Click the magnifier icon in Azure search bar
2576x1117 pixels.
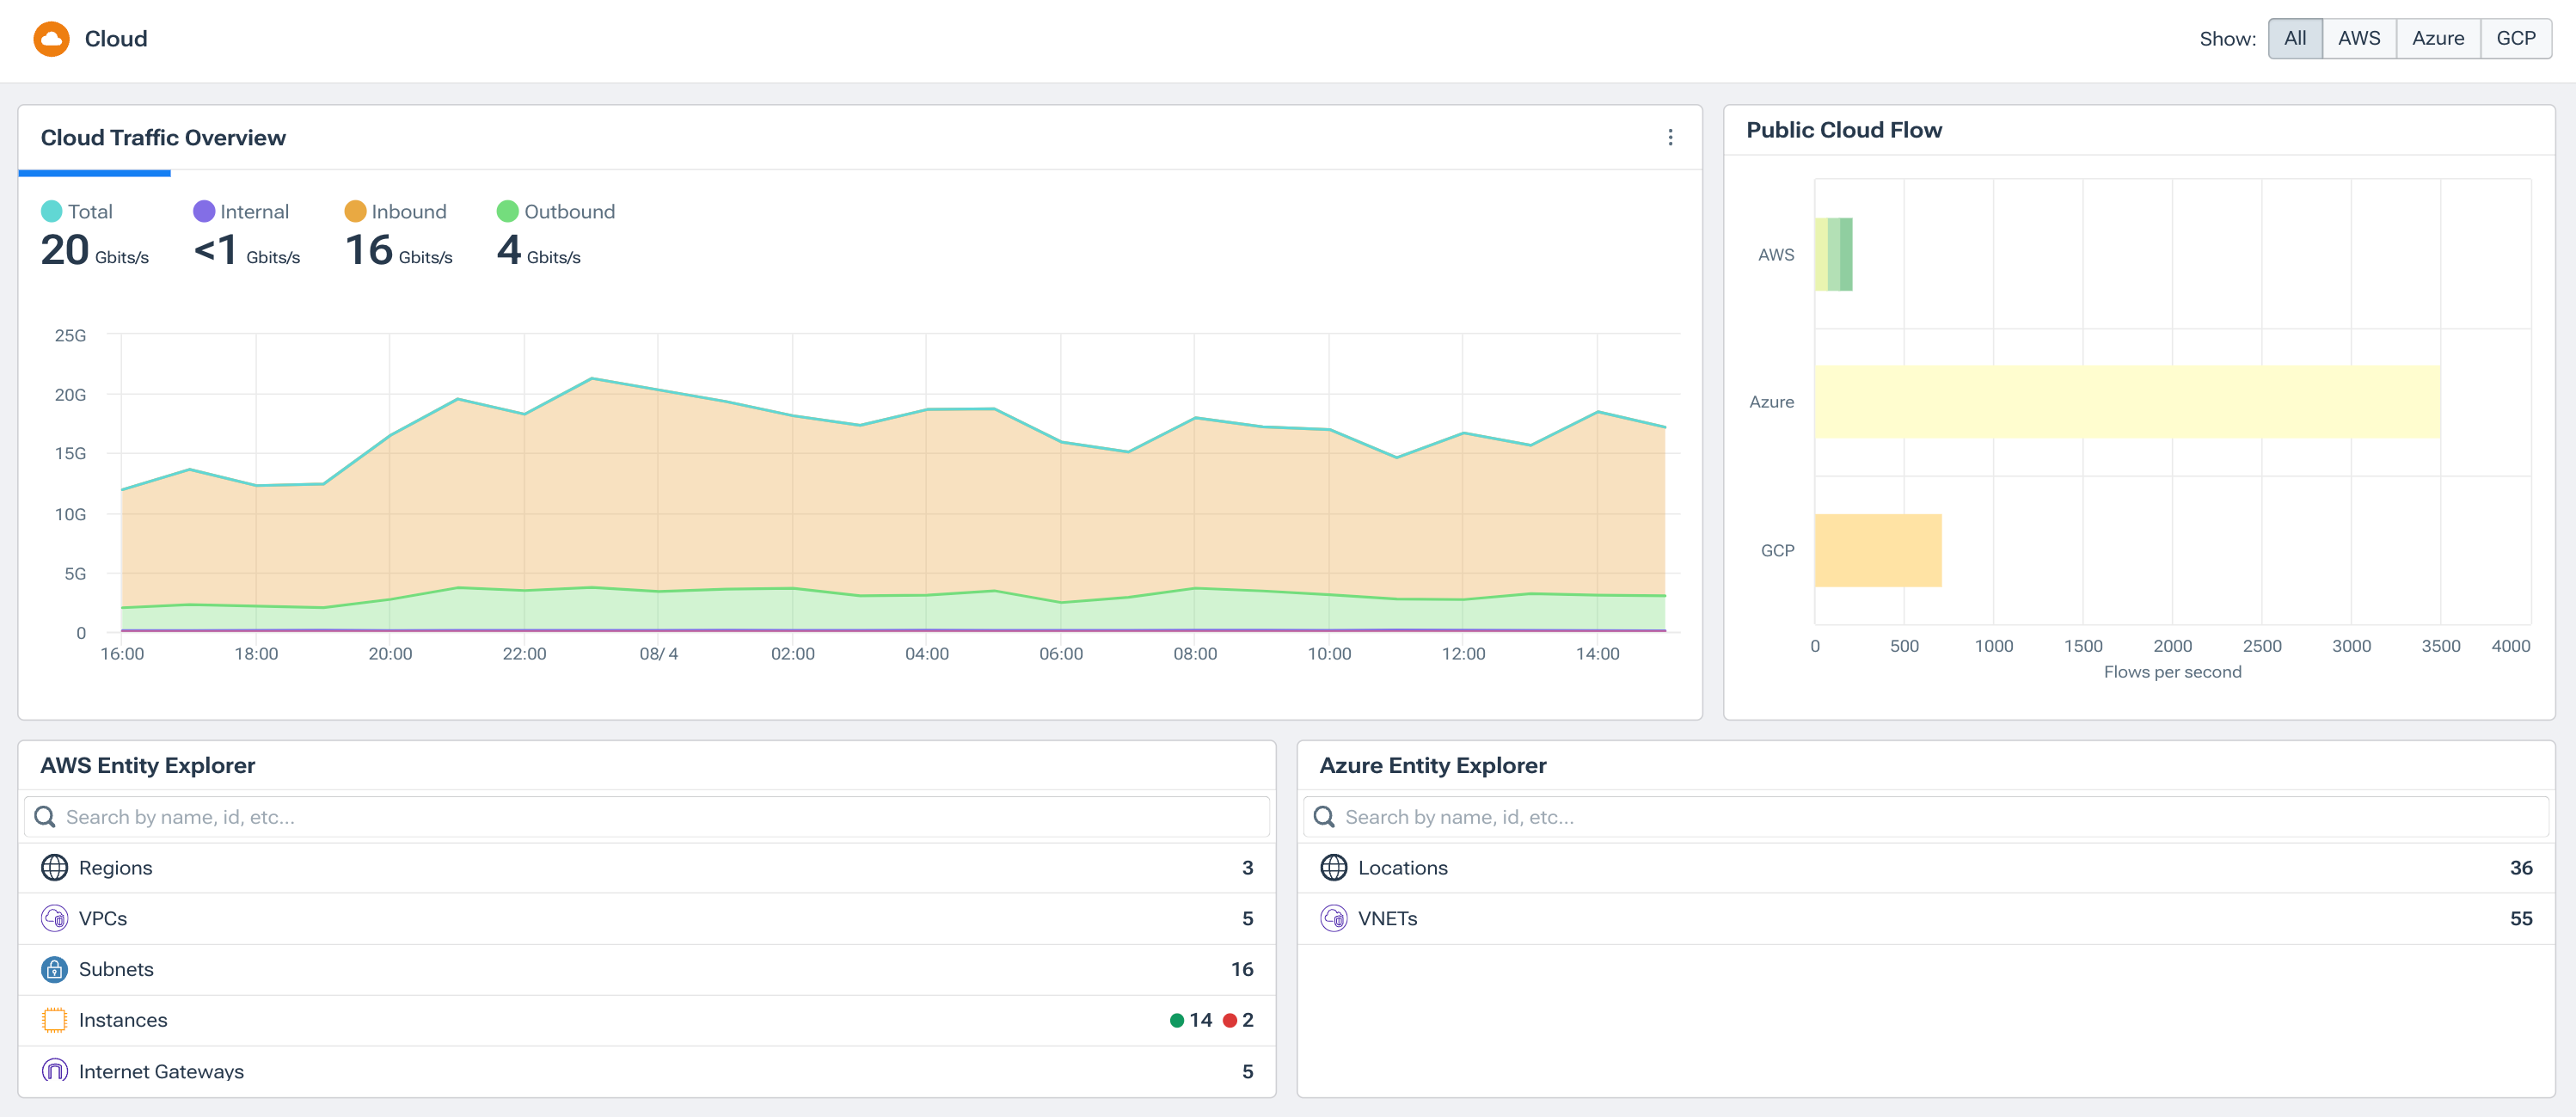tap(1324, 816)
